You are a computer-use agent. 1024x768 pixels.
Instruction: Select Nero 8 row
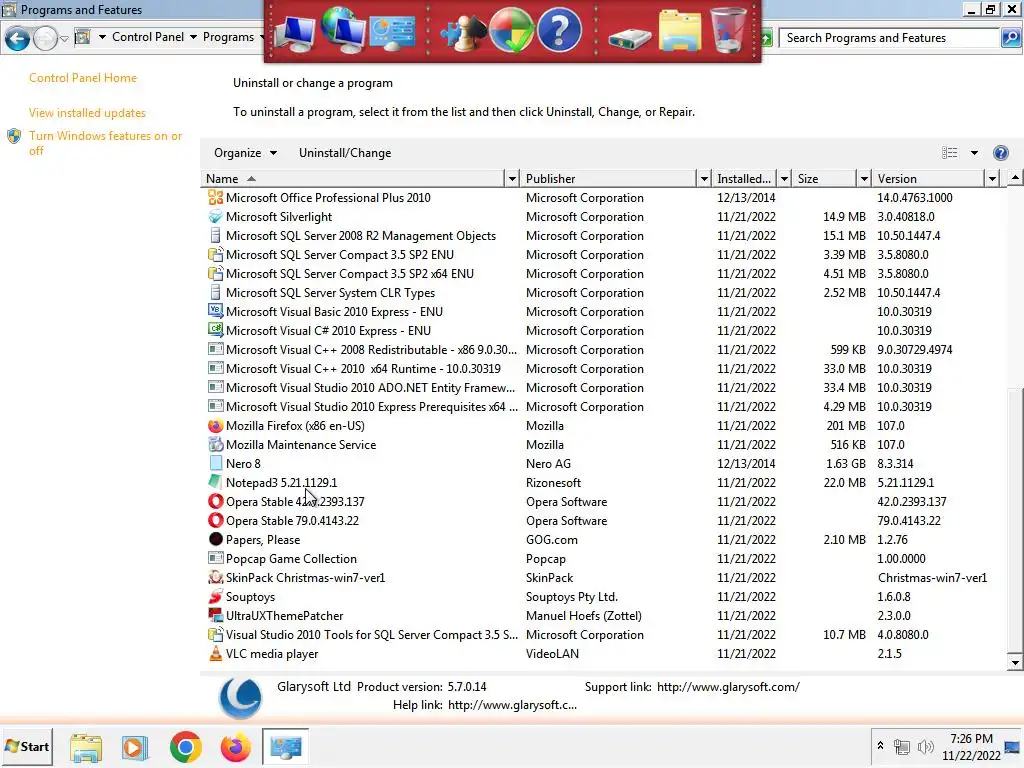point(601,464)
